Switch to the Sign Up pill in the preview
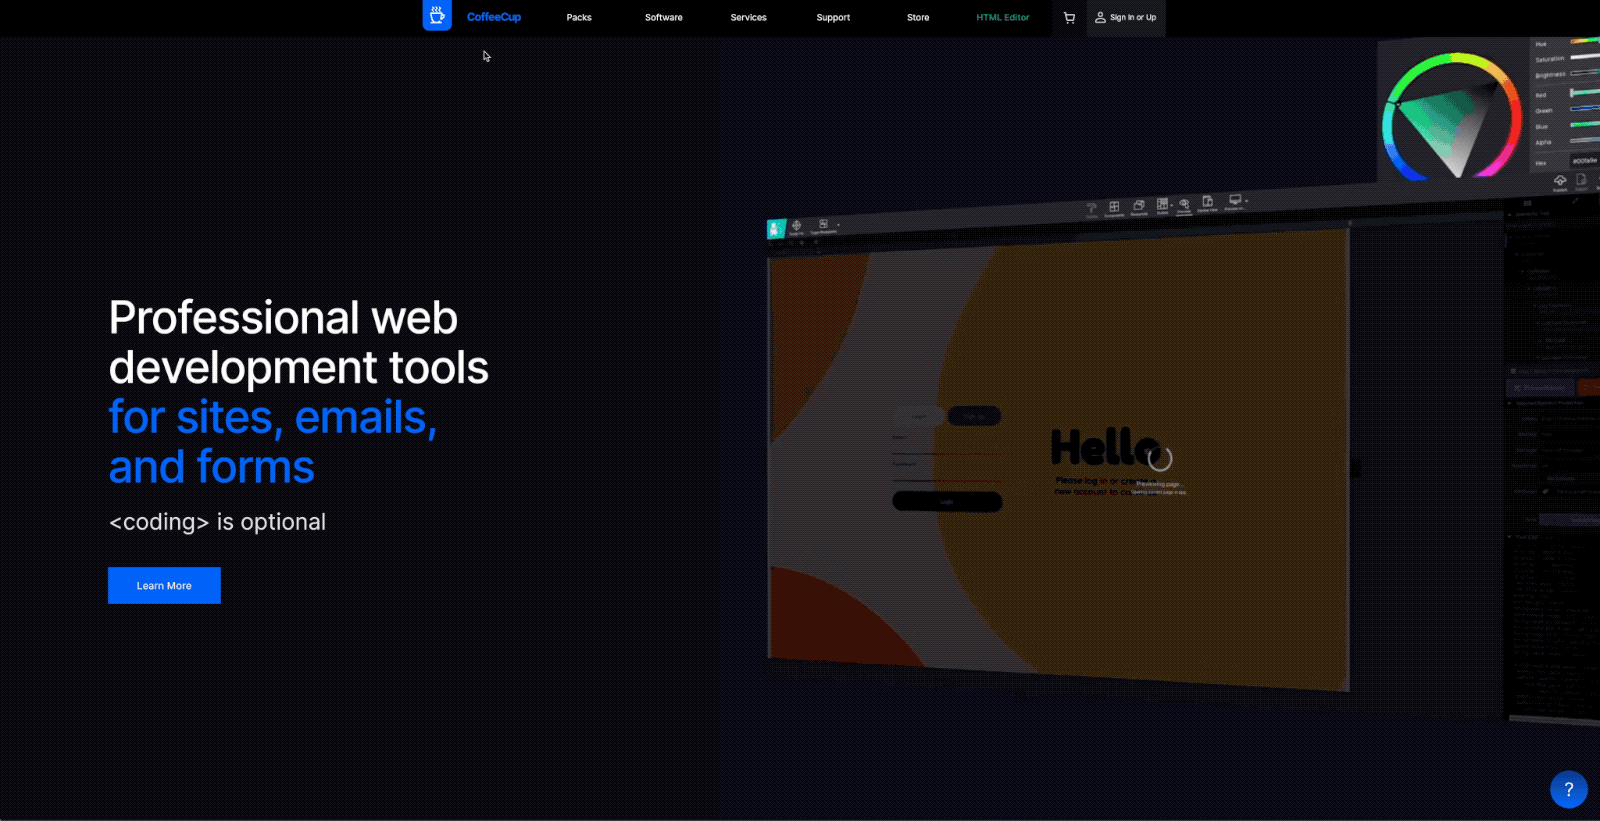Image resolution: width=1600 pixels, height=821 pixels. [x=974, y=416]
